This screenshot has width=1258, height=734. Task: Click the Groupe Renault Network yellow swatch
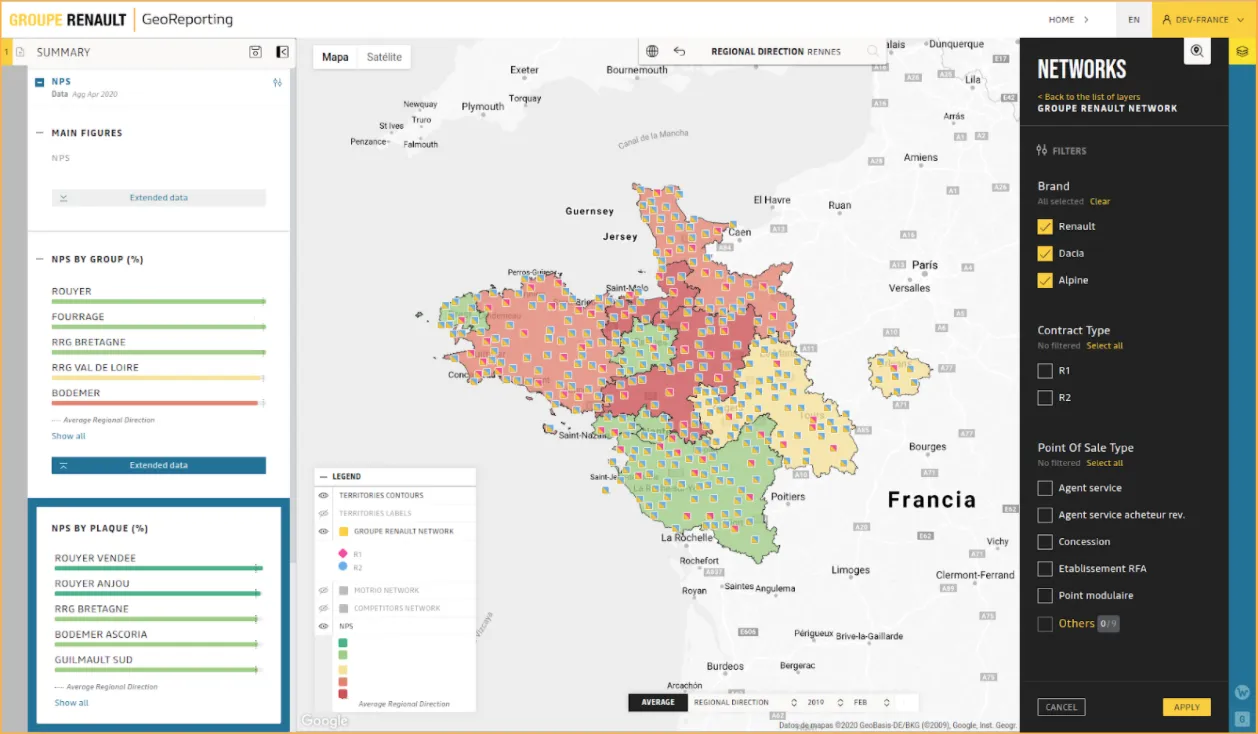[x=343, y=532]
